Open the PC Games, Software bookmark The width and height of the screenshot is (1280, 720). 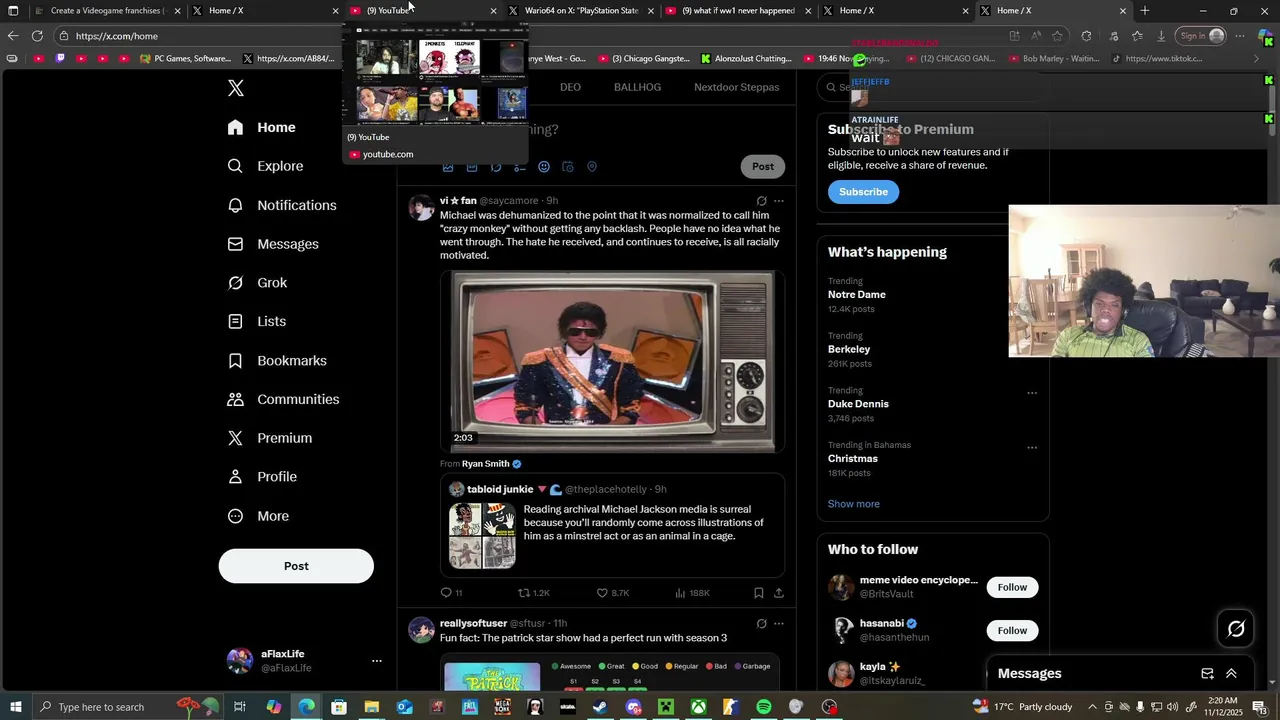click(x=186, y=59)
